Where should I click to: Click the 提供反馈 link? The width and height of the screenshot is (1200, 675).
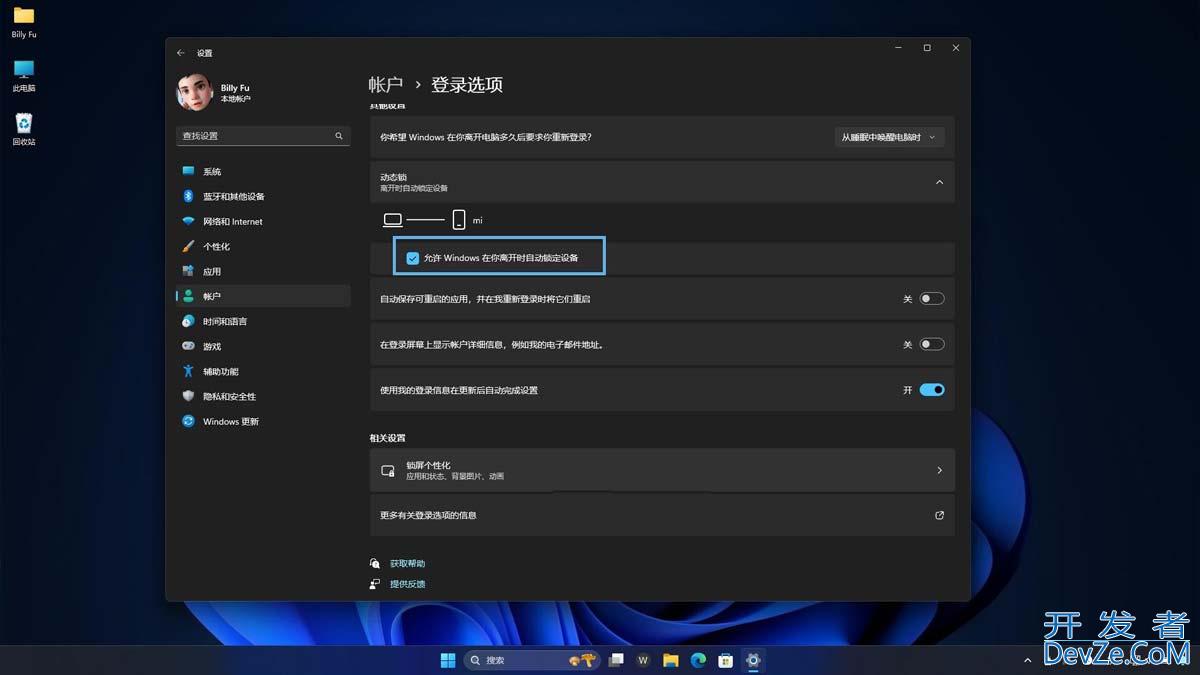pos(407,584)
